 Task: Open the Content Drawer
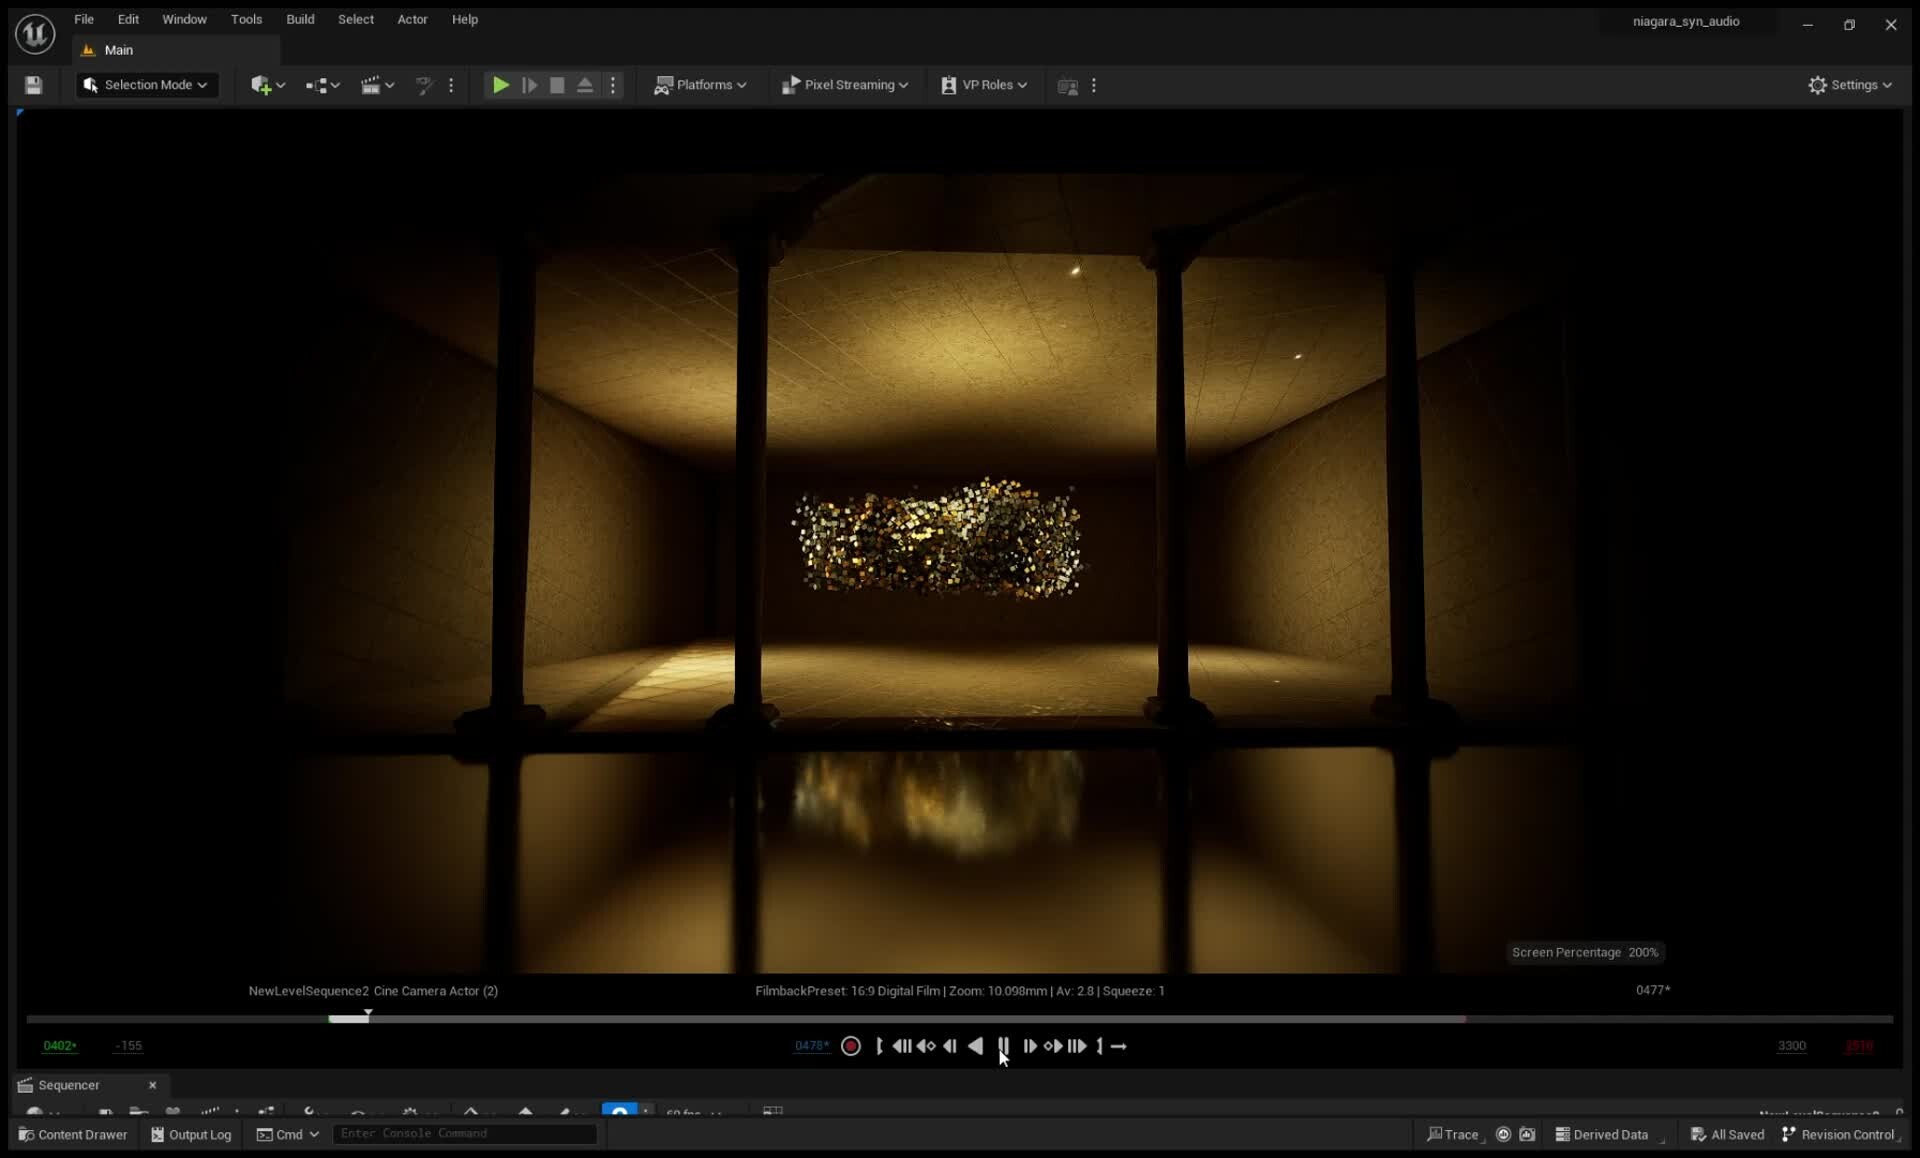click(72, 1134)
